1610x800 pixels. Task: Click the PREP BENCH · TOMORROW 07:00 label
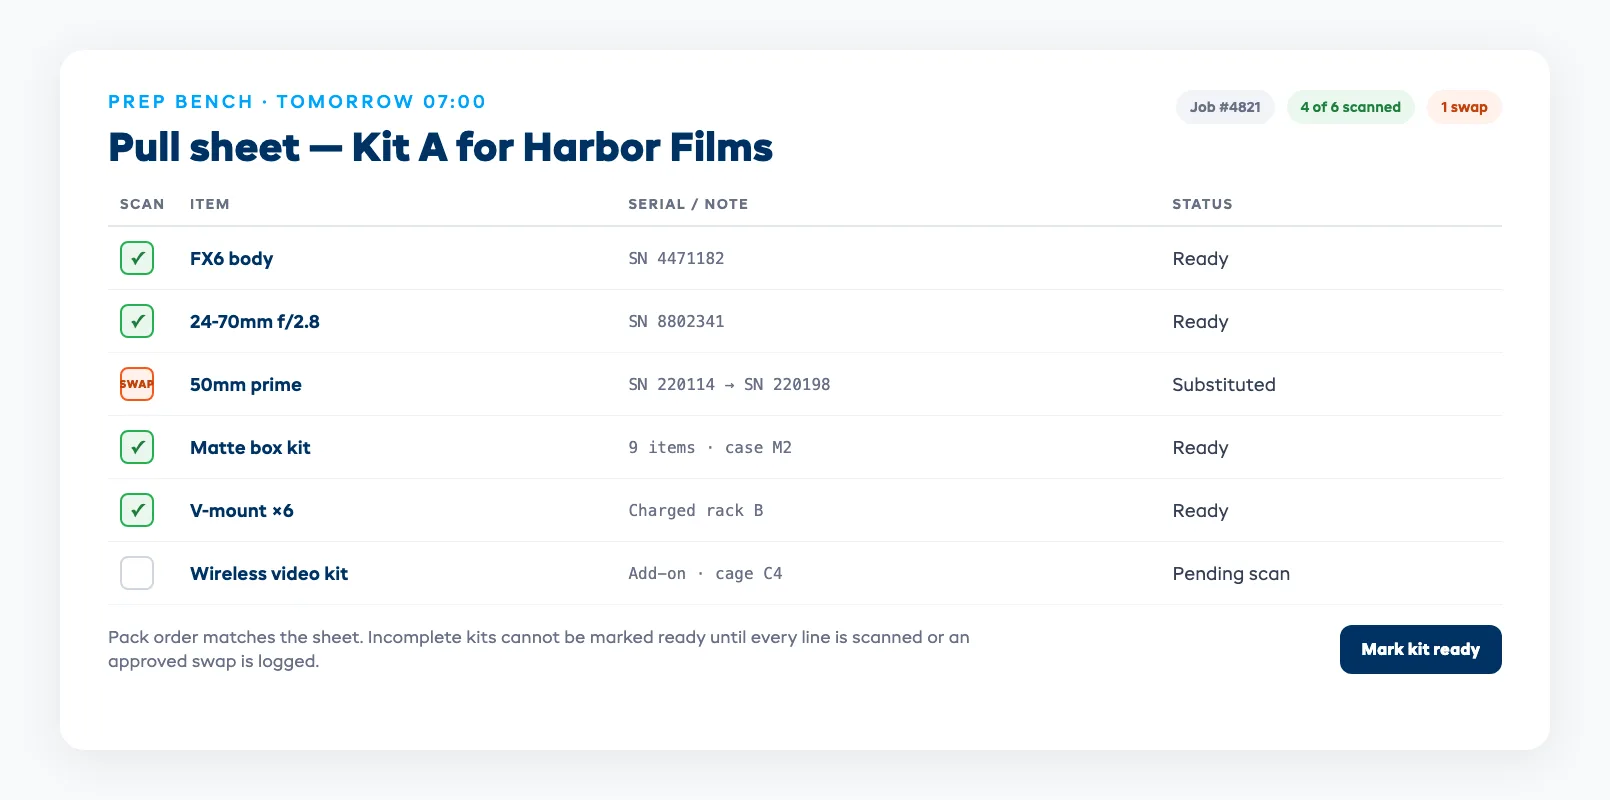pos(297,101)
